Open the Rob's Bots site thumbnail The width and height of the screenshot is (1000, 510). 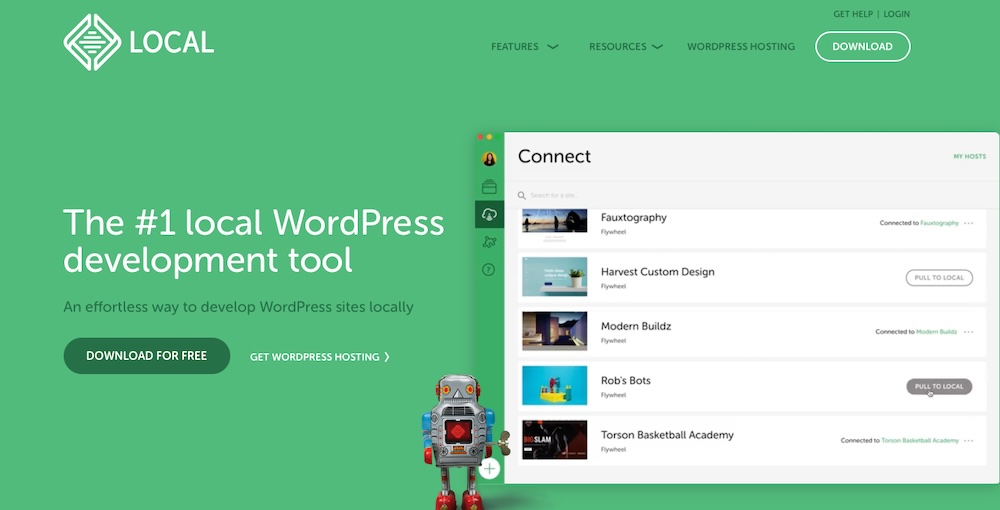(555, 385)
